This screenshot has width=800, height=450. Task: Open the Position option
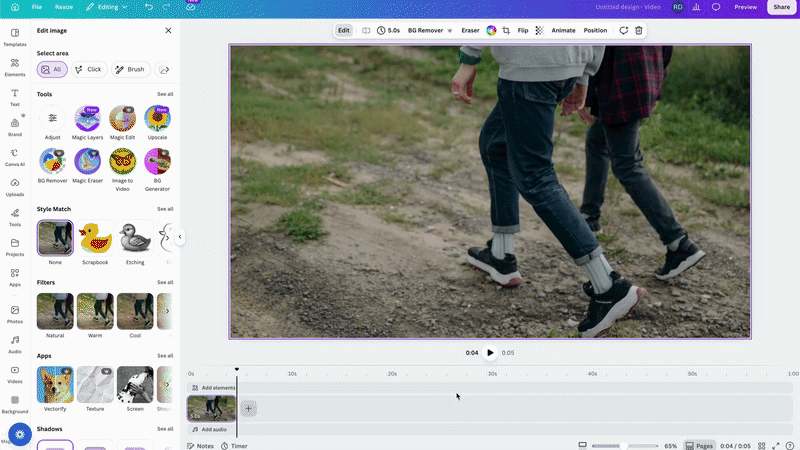coord(595,31)
